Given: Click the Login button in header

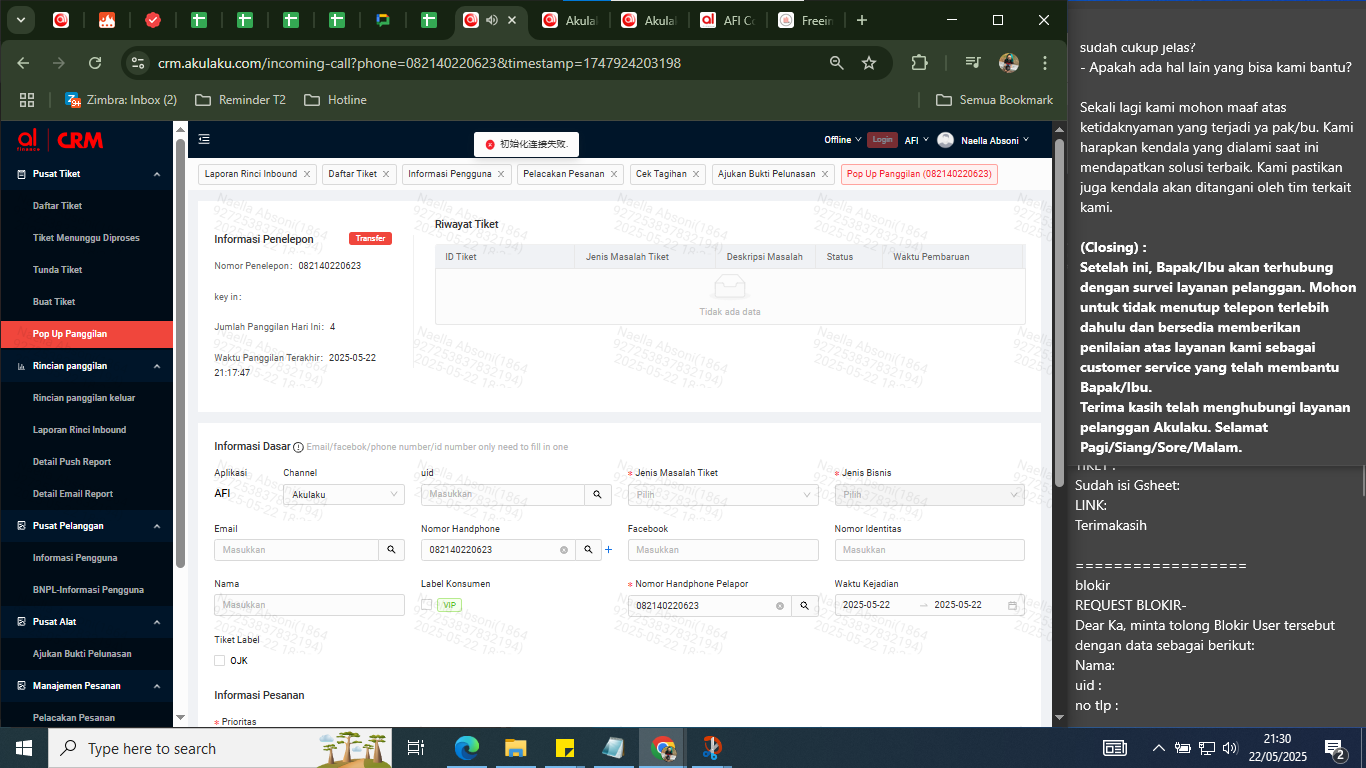Looking at the screenshot, I should (882, 140).
